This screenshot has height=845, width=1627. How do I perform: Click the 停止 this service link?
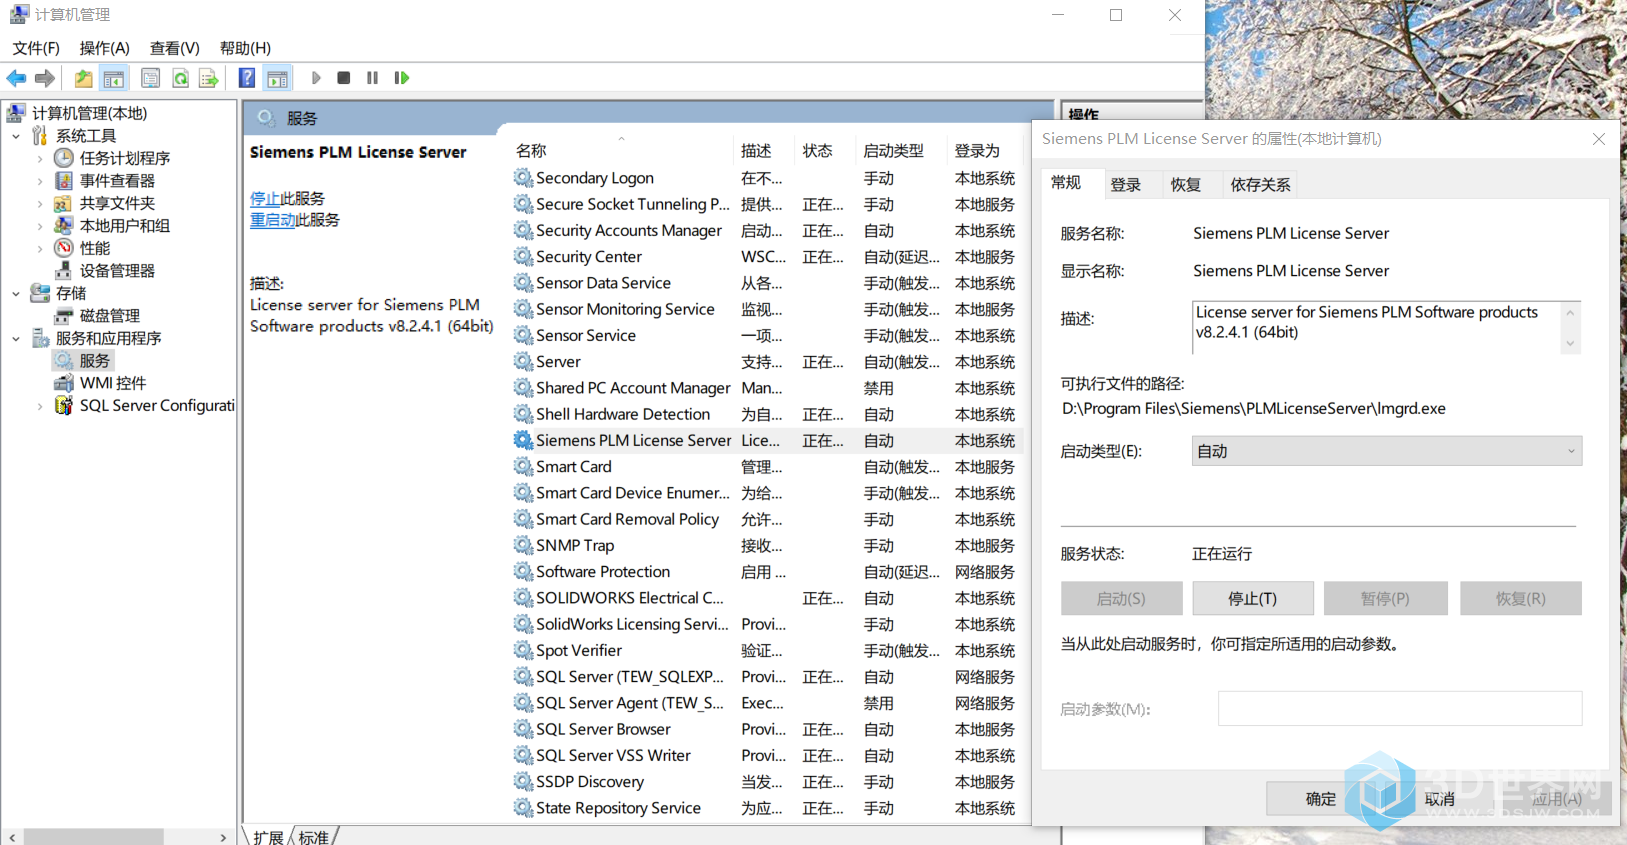[x=265, y=199]
